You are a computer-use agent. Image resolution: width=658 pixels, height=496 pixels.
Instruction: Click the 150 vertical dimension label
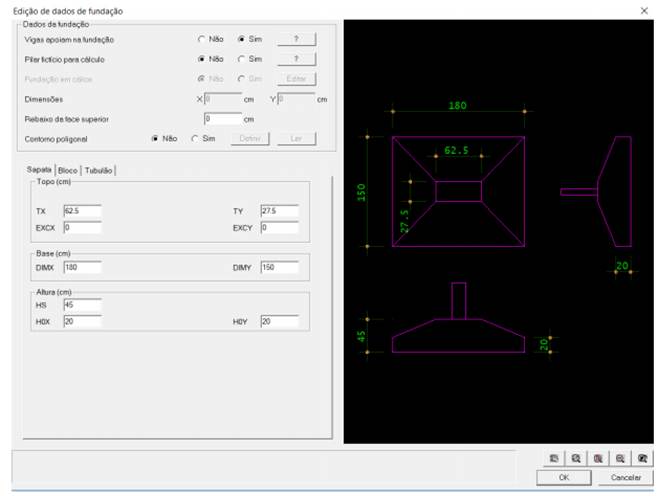click(x=361, y=192)
